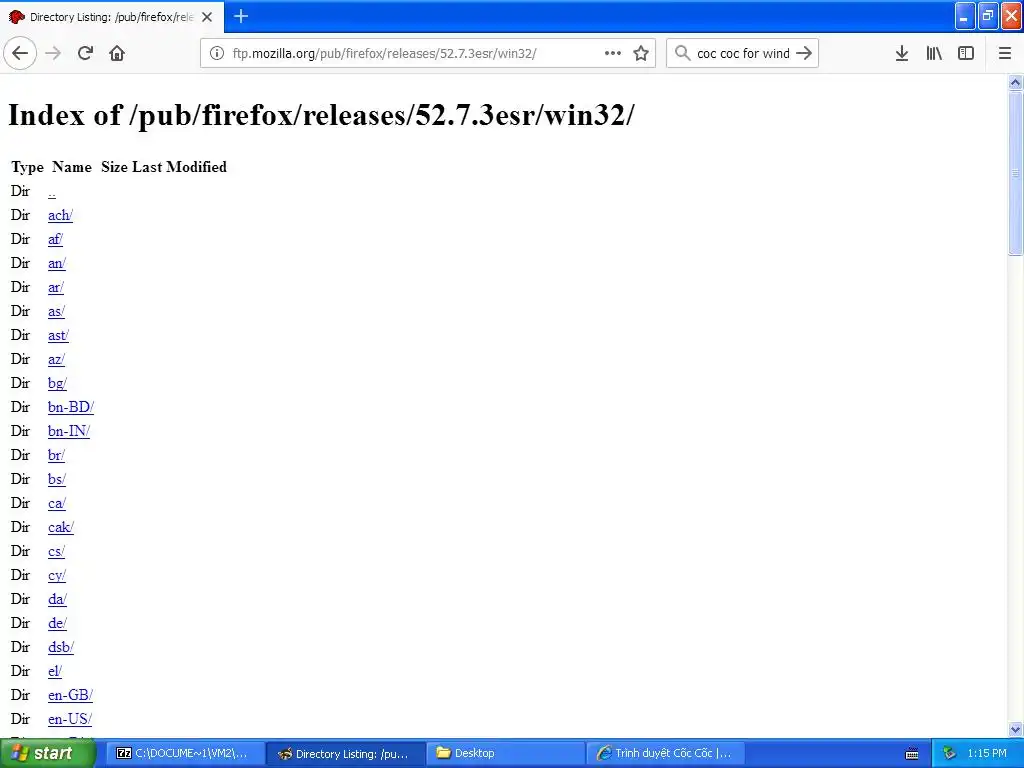
Task: Open the br/ directory
Action: point(56,456)
